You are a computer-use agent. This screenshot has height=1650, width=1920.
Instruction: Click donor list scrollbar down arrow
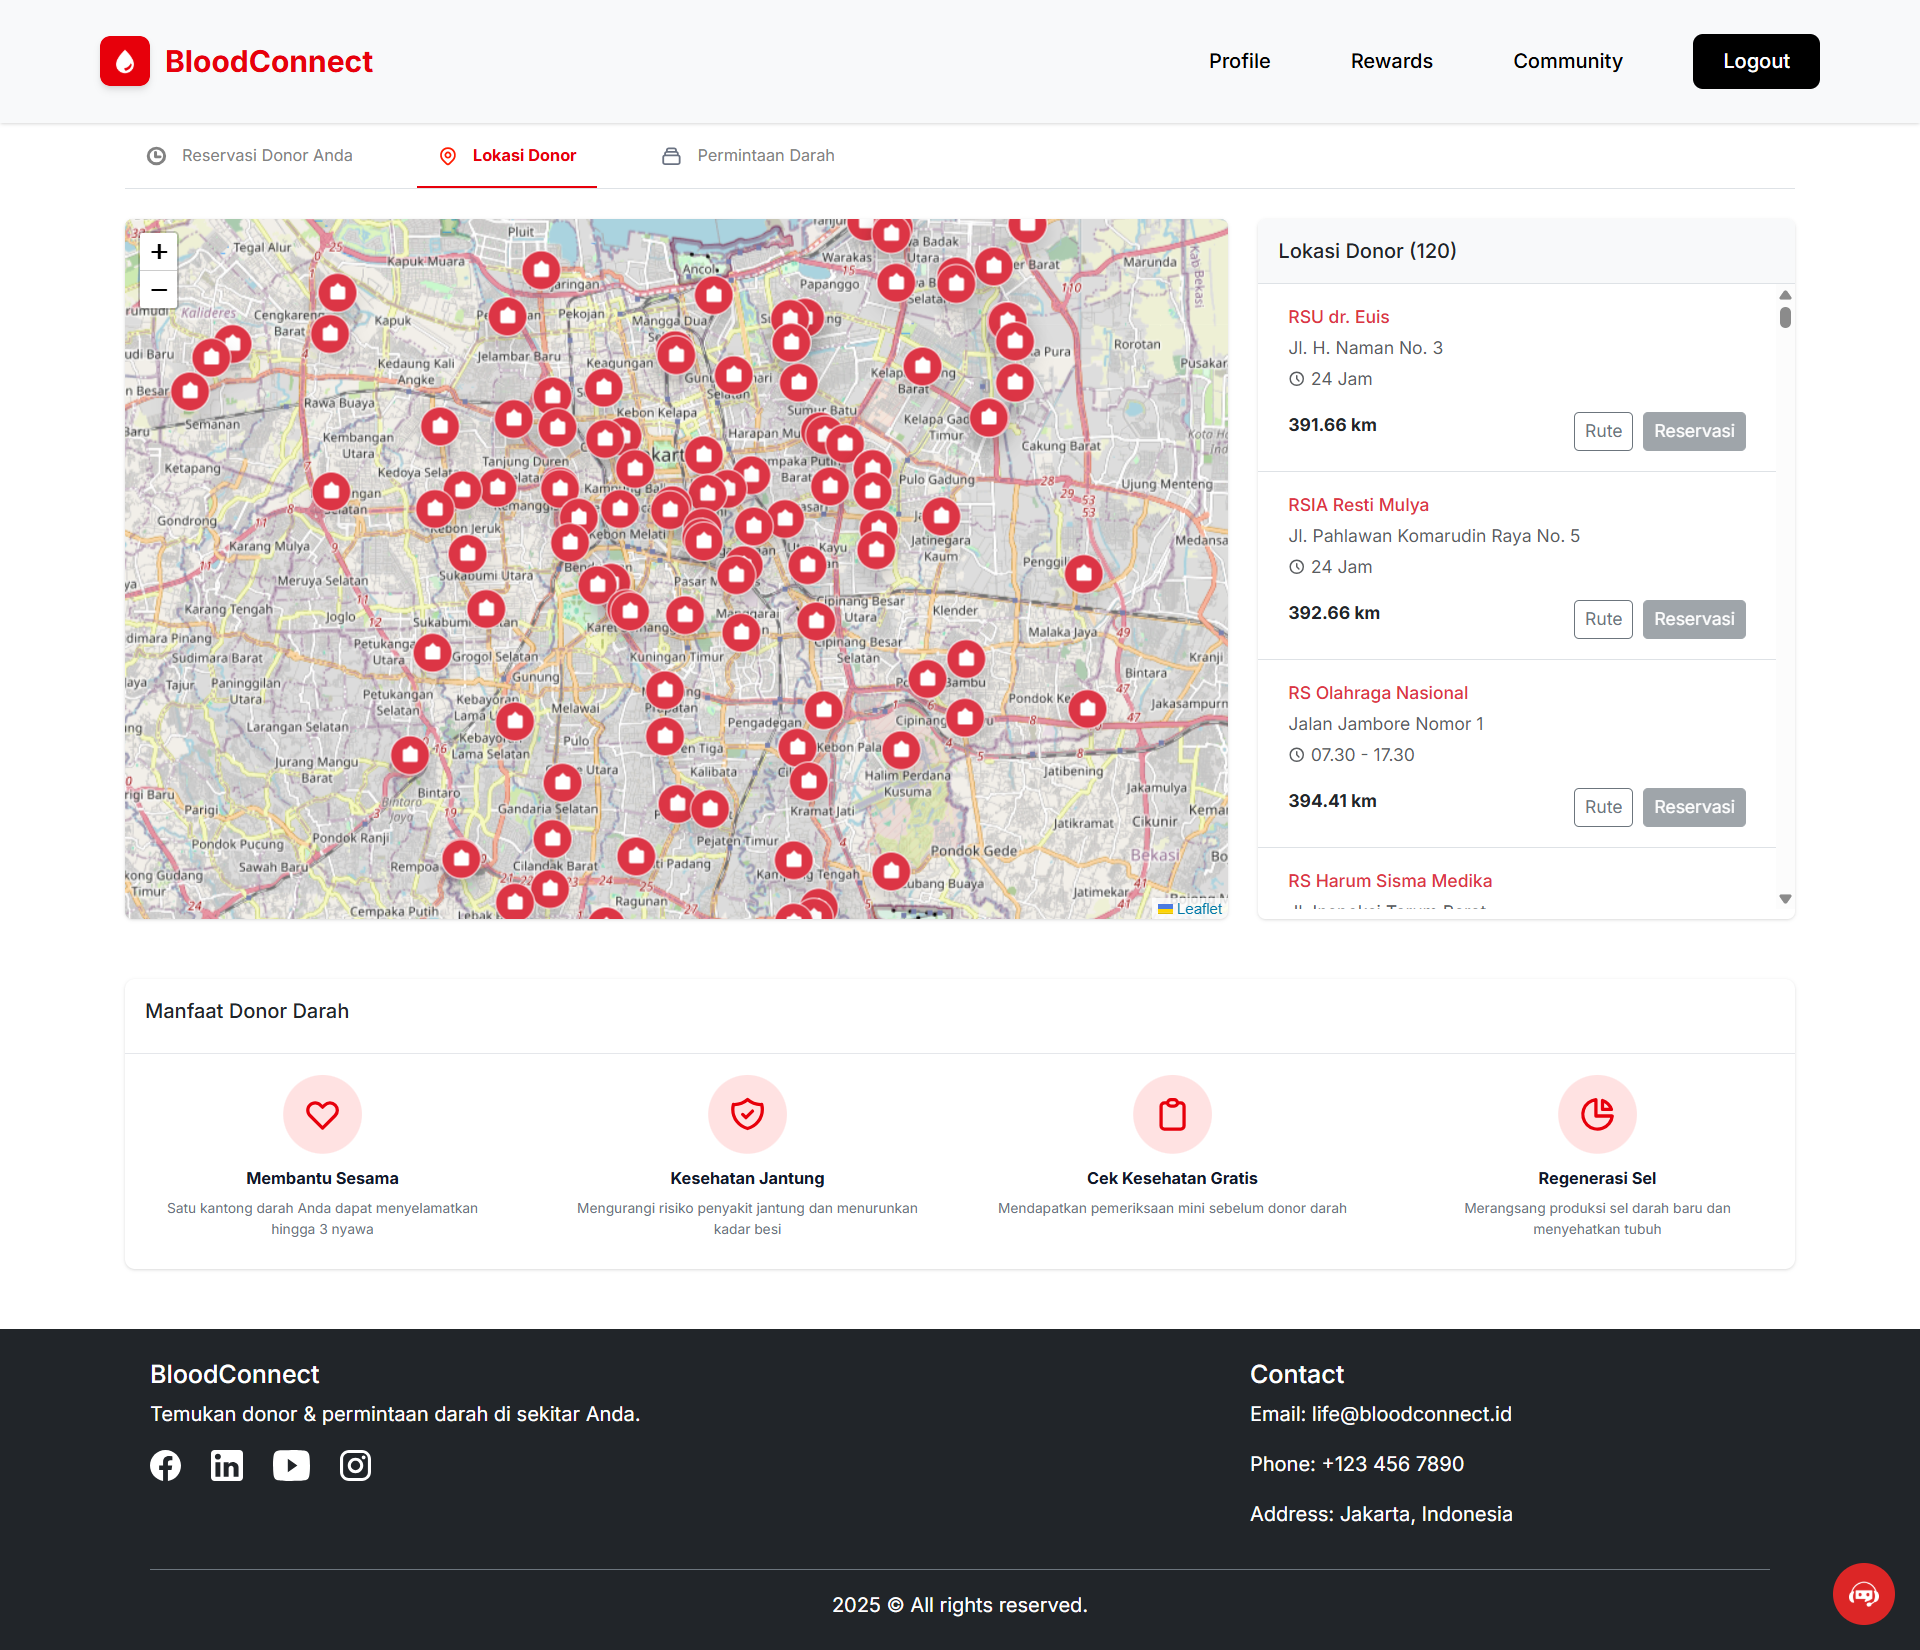(1785, 899)
